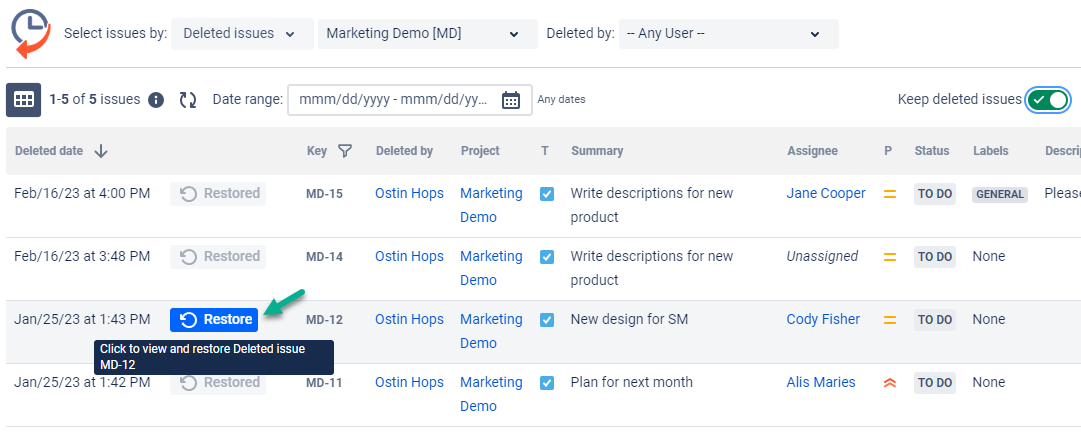Sort by the Summary column header

[597, 151]
